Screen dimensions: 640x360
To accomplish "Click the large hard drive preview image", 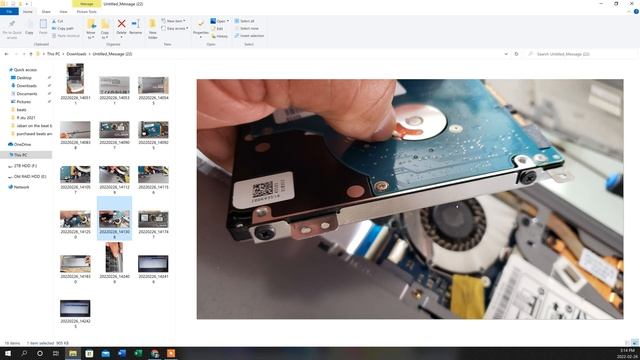I will coord(410,199).
